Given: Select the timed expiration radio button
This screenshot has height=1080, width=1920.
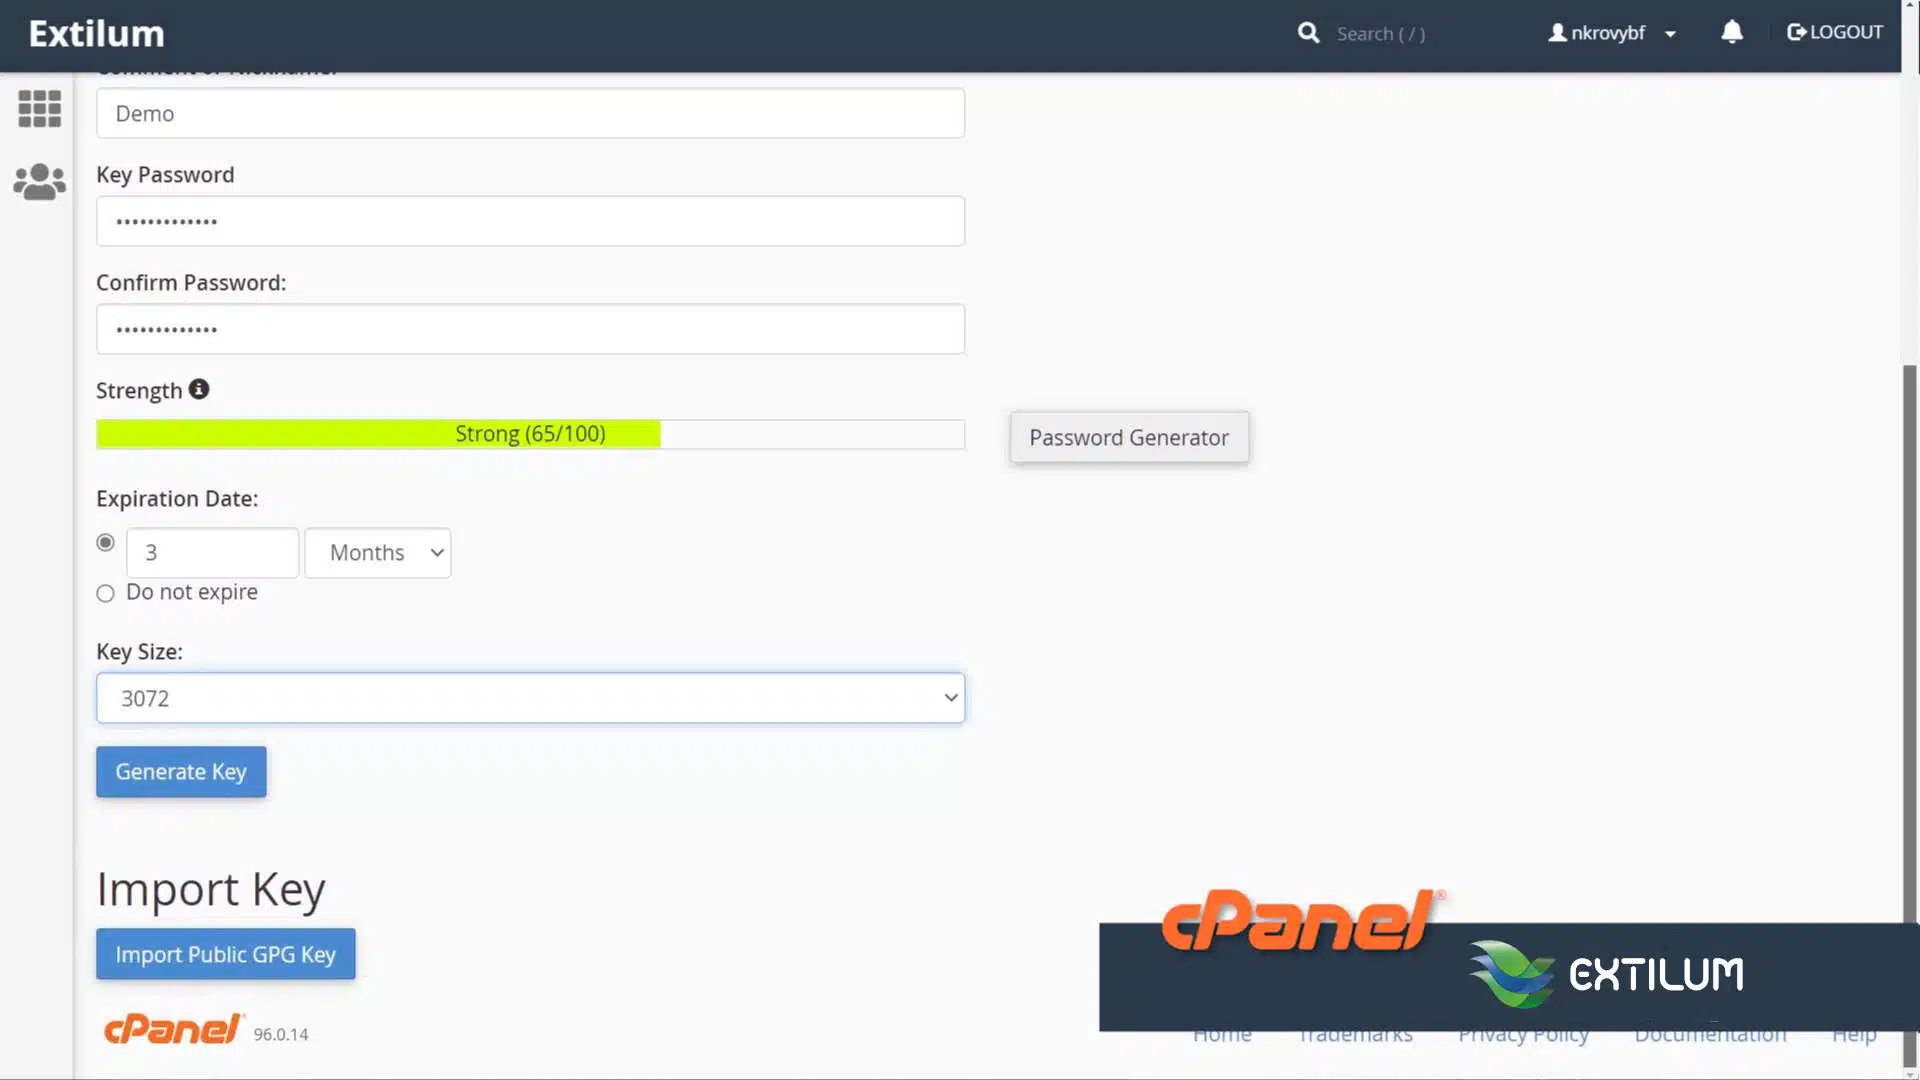Looking at the screenshot, I should pyautogui.click(x=105, y=542).
